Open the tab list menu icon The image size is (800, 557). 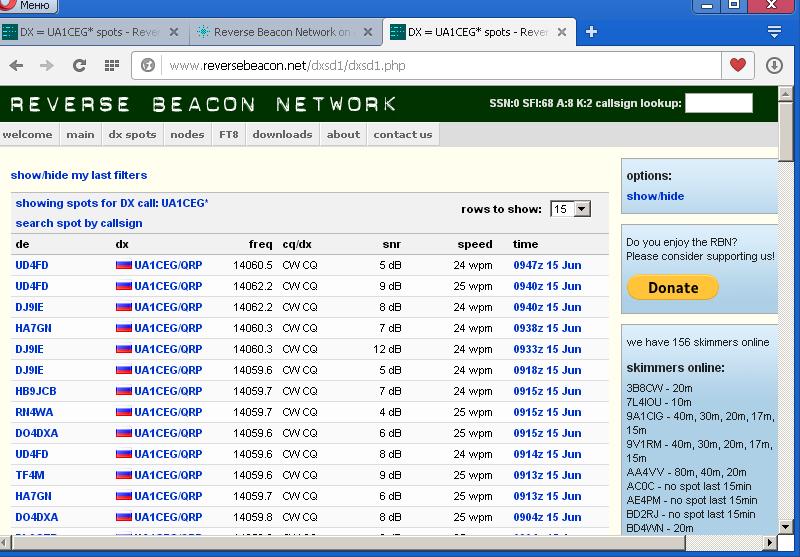pyautogui.click(x=774, y=32)
